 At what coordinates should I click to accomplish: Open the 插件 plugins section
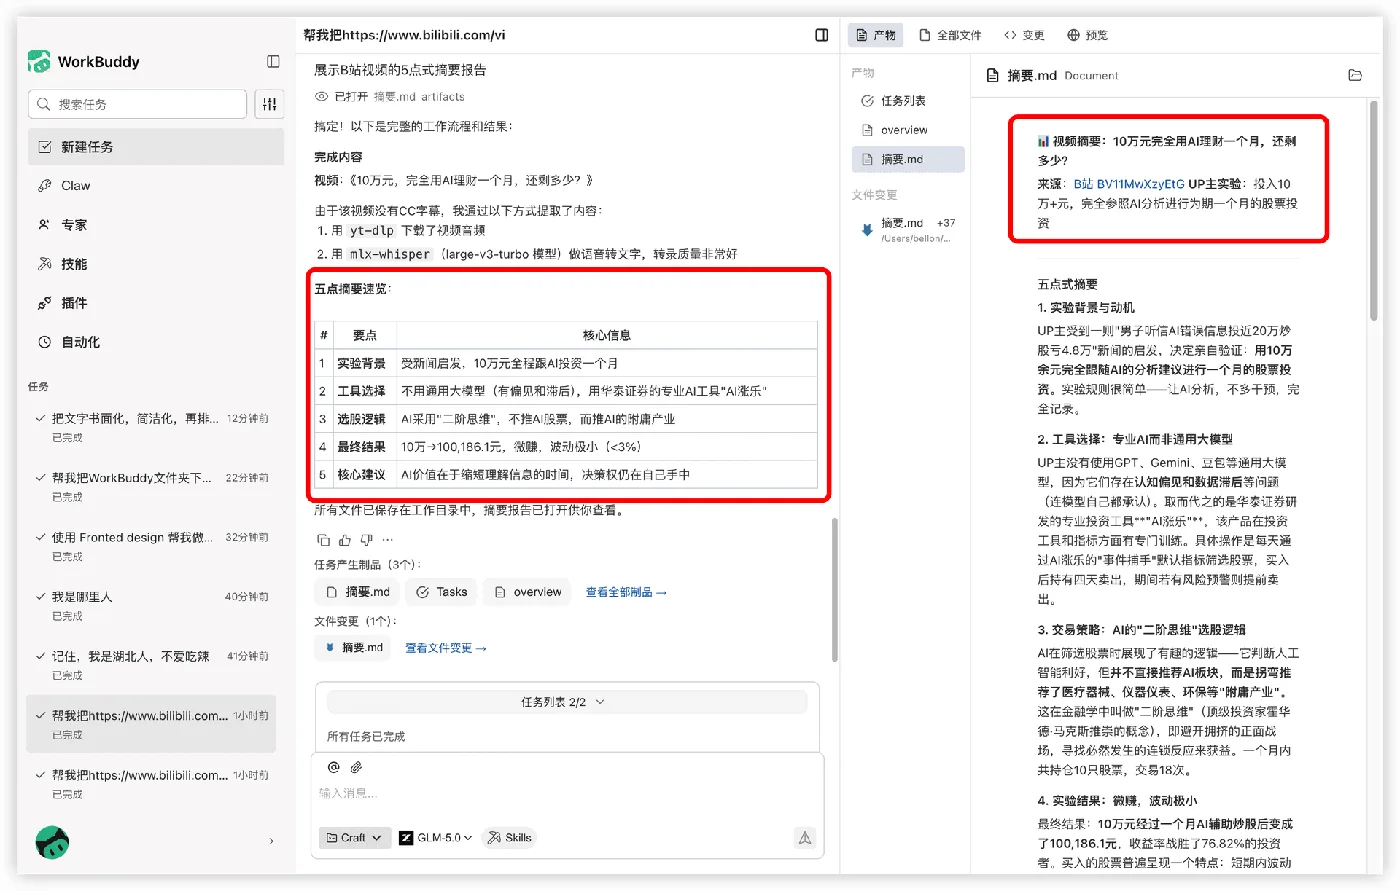pos(156,303)
